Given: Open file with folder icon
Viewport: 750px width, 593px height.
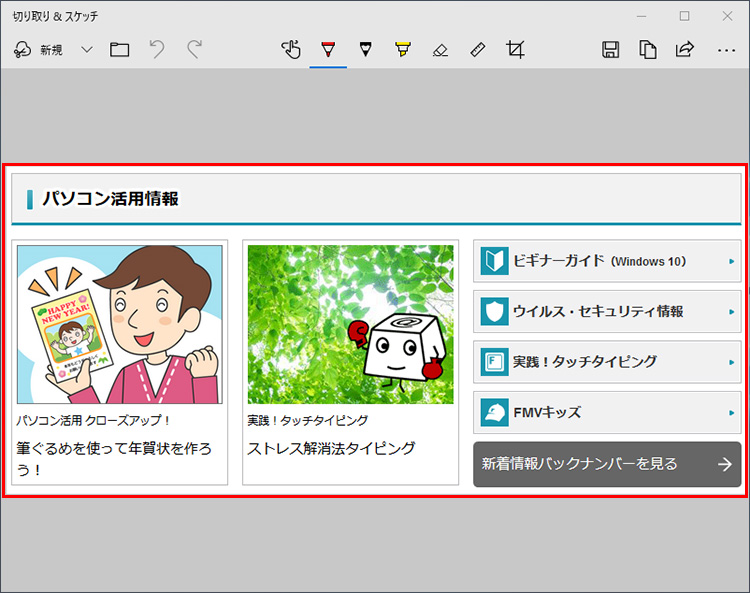Looking at the screenshot, I should coord(120,49).
